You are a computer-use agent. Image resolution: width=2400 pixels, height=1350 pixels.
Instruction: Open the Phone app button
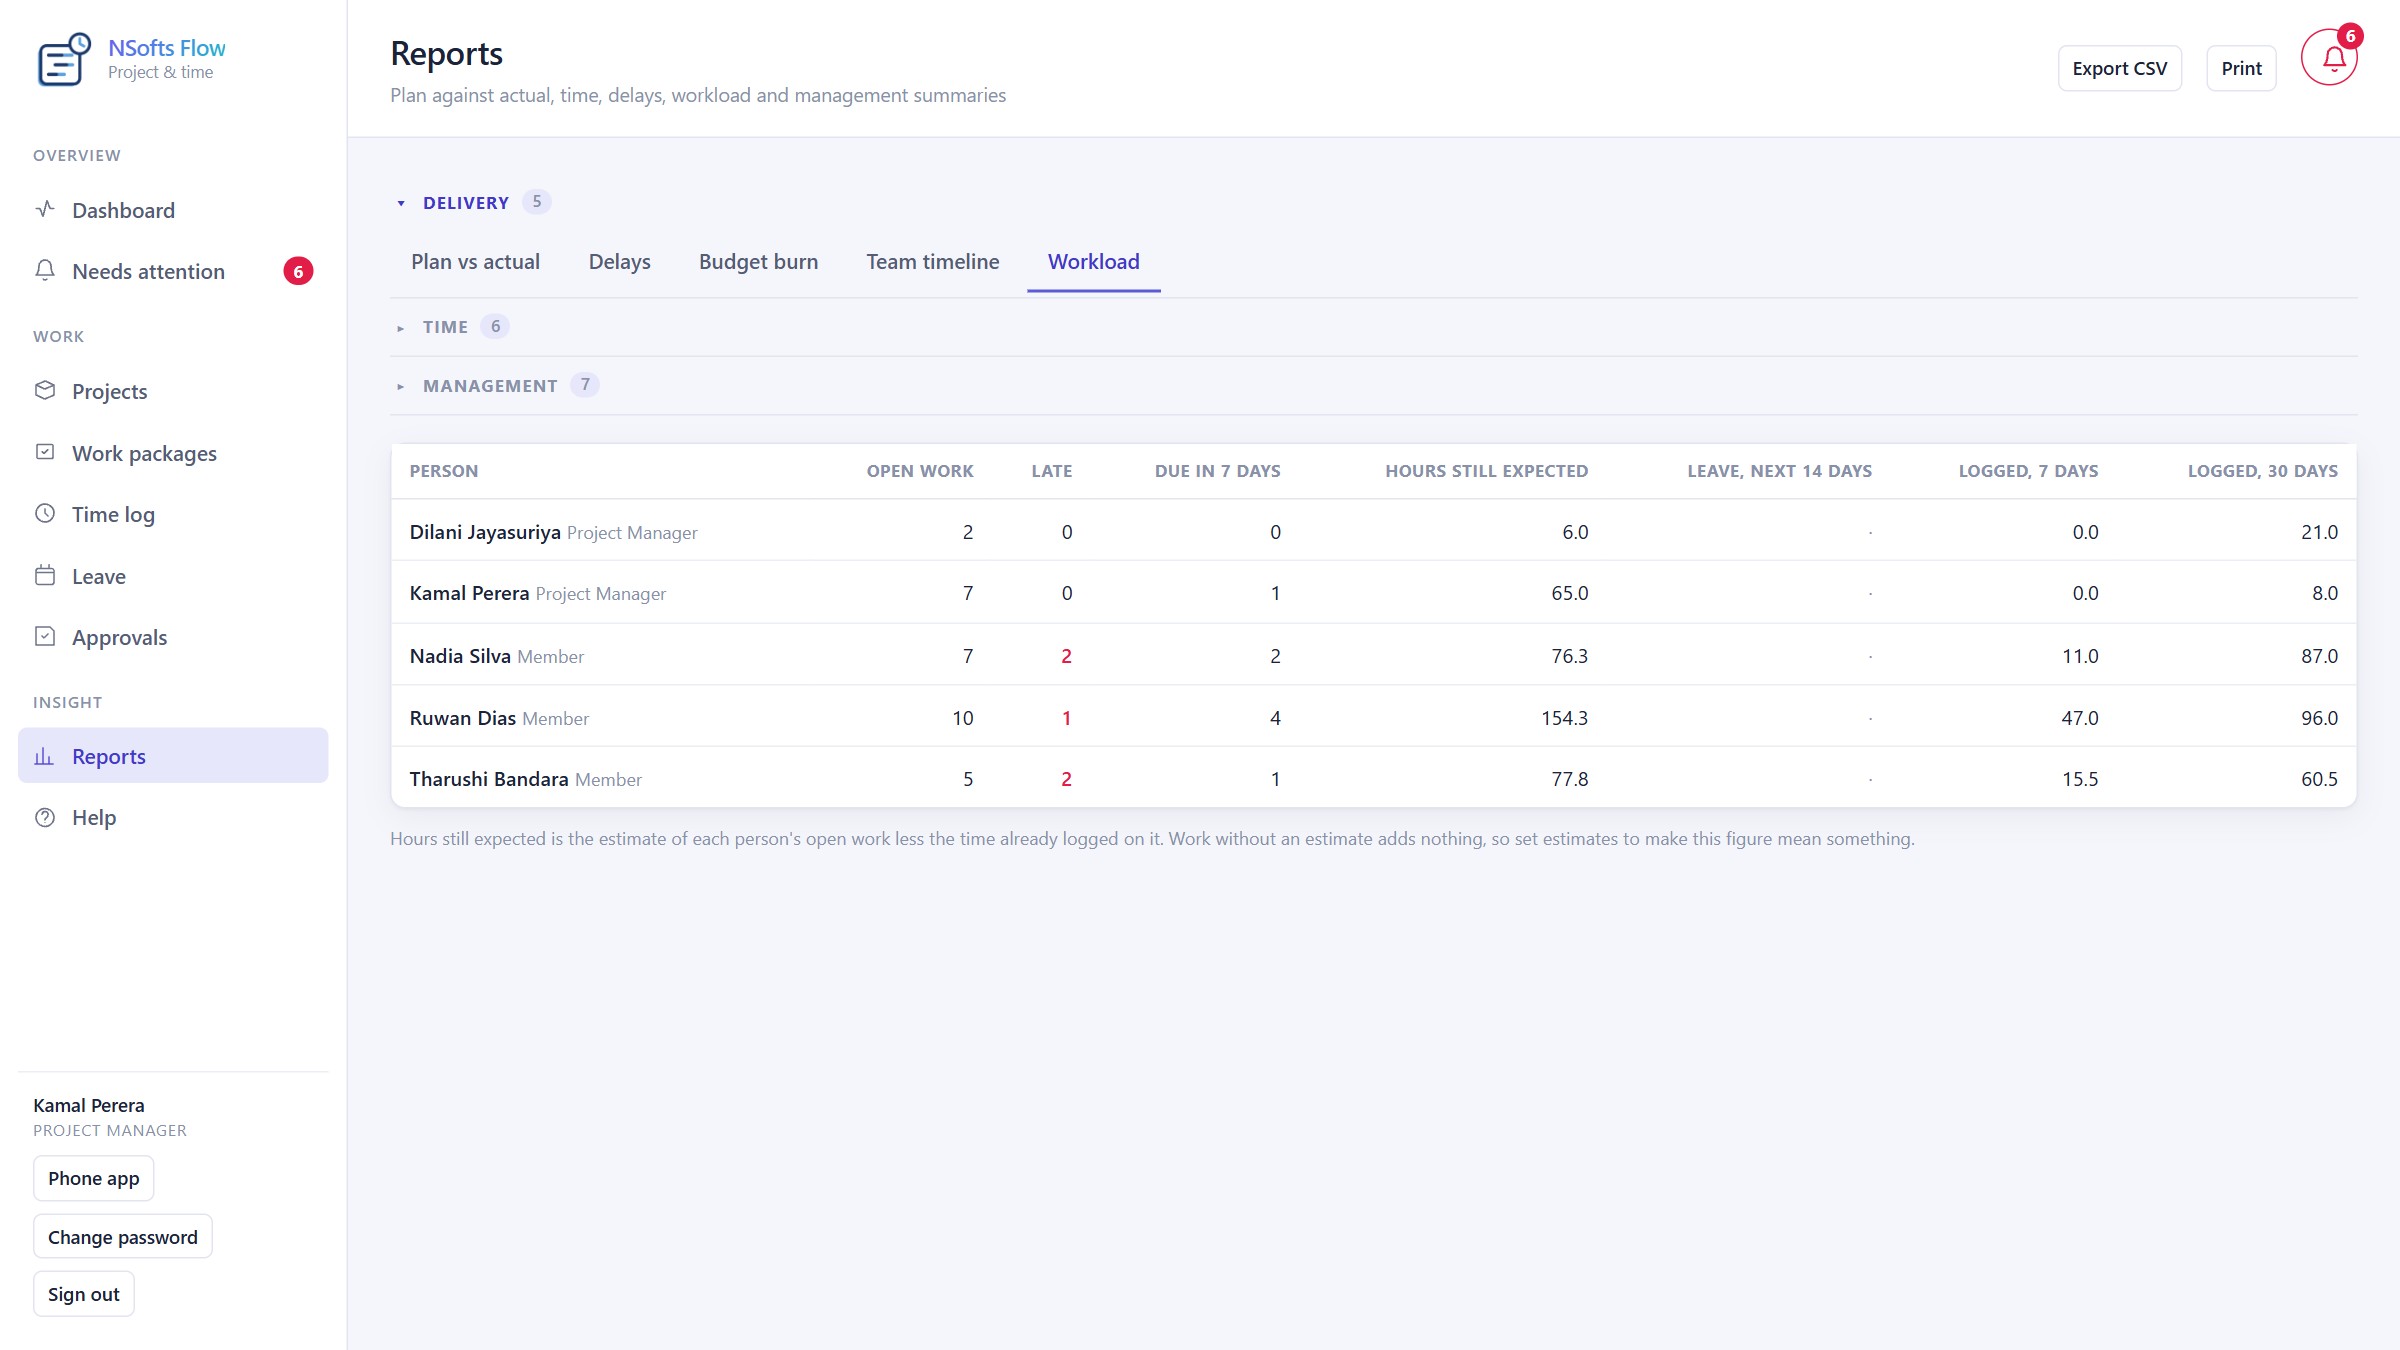[x=94, y=1178]
